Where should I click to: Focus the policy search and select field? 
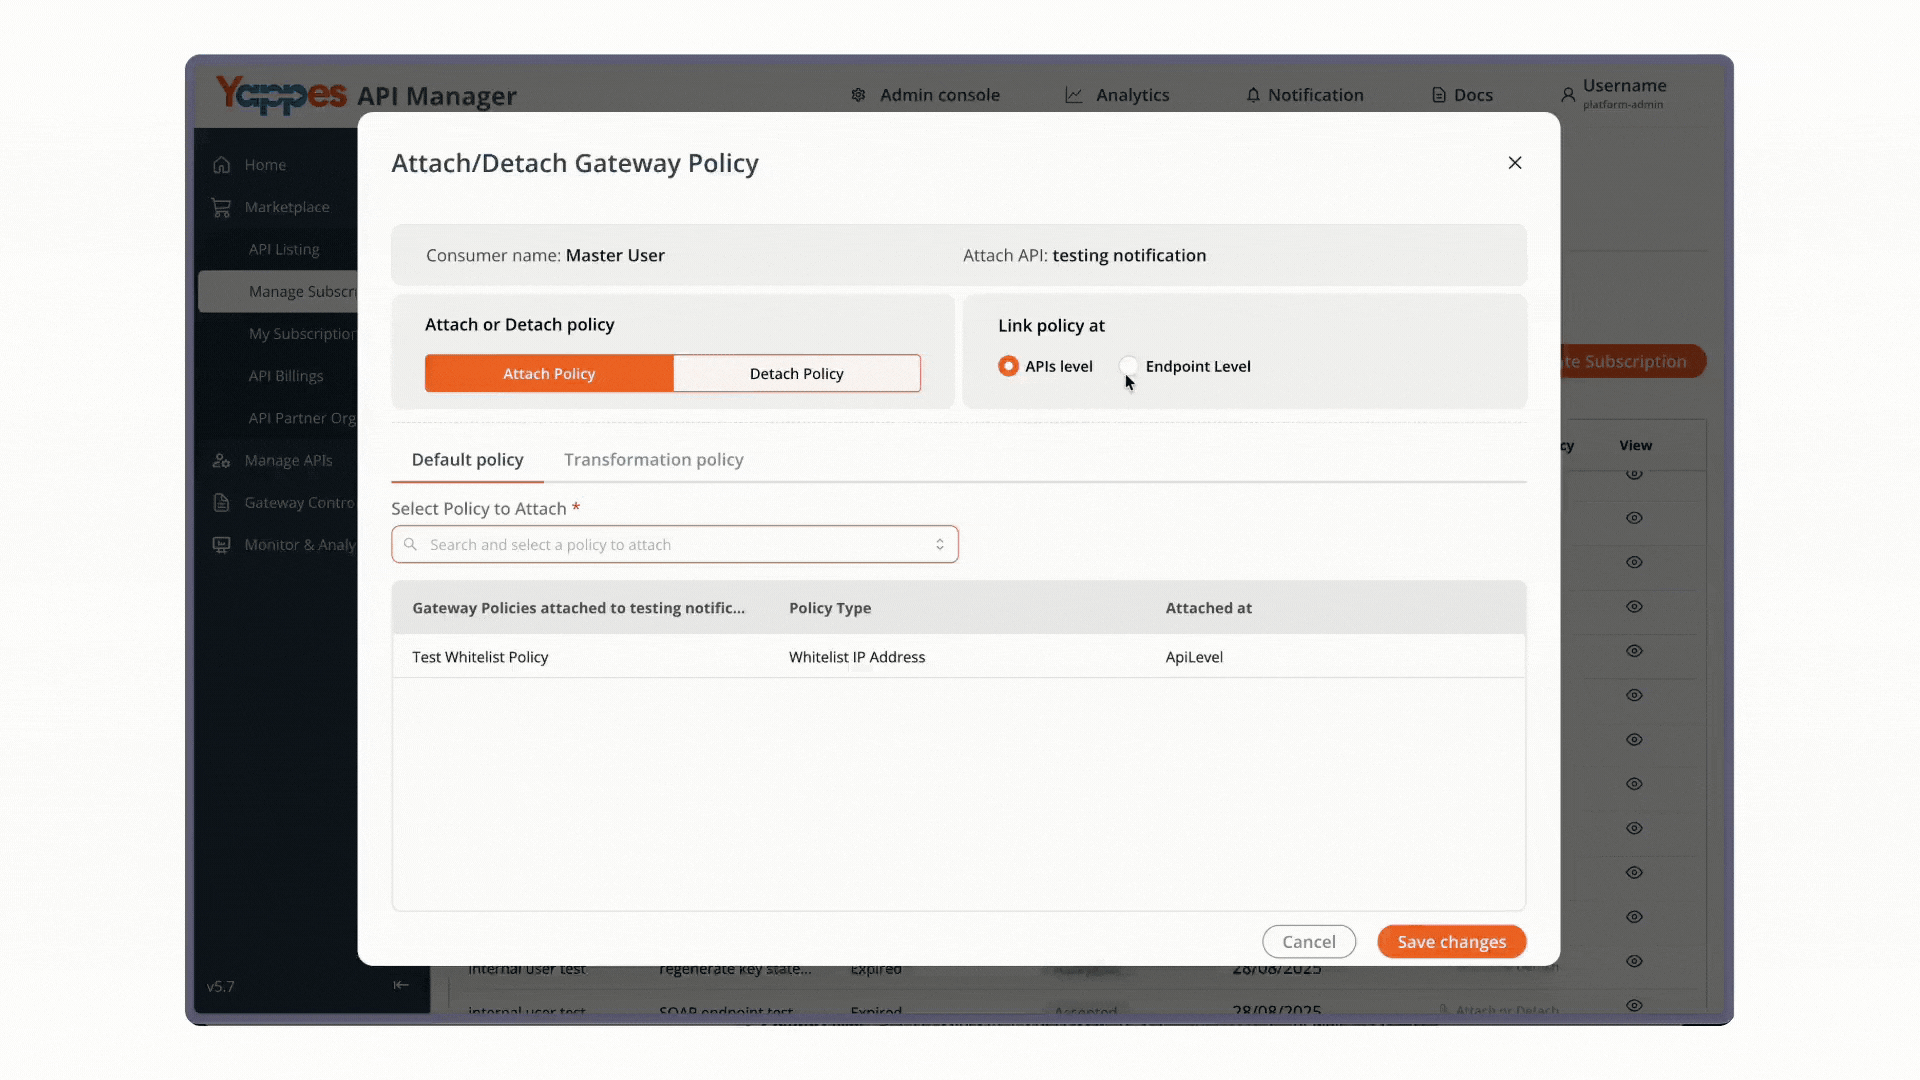675,544
